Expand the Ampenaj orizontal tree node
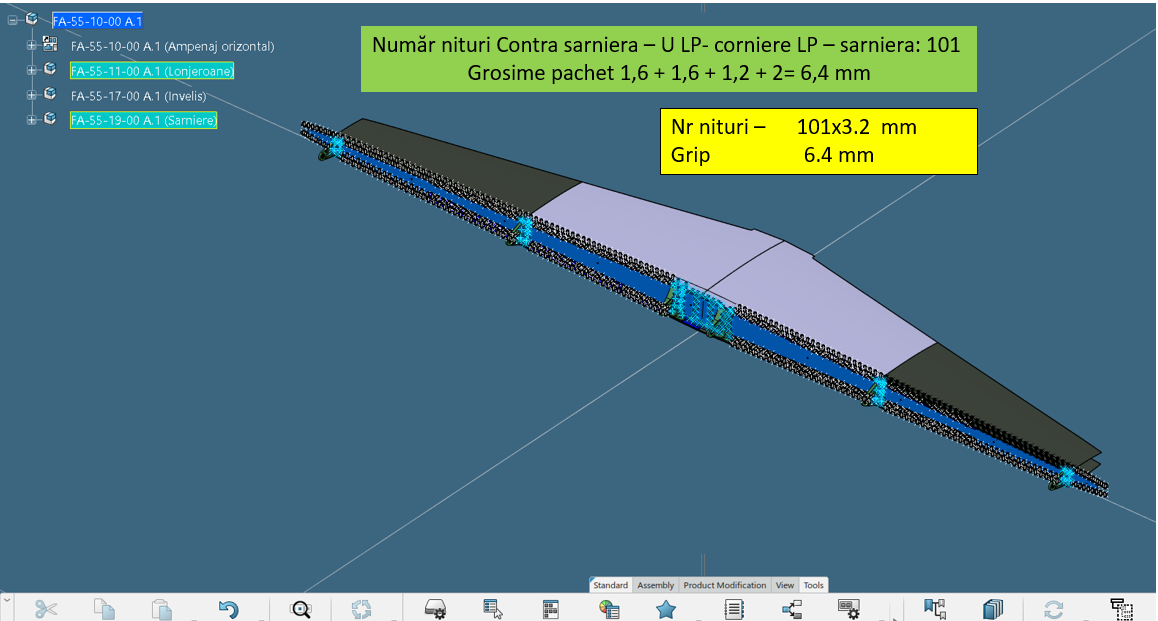This screenshot has width=1158, height=621. pyautogui.click(x=31, y=46)
